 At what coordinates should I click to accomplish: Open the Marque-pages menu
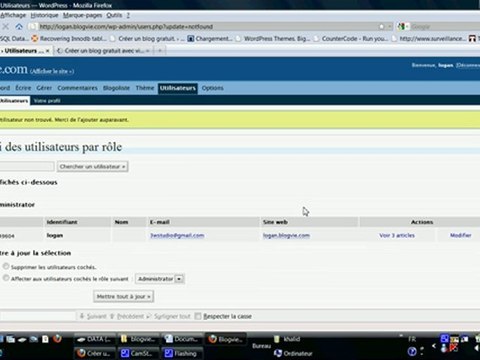point(82,15)
